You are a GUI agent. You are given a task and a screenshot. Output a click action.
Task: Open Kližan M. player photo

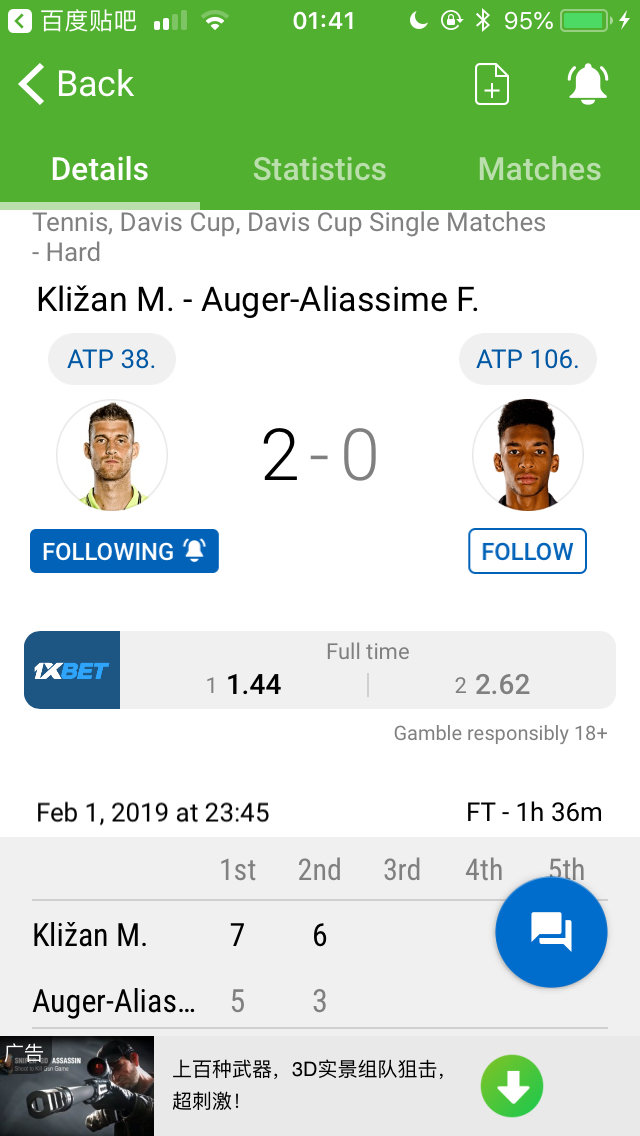112,456
